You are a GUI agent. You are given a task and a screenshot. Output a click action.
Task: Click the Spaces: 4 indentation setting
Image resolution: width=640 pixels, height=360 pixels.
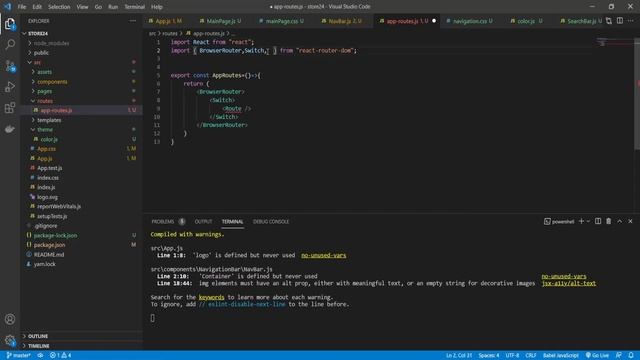point(489,356)
